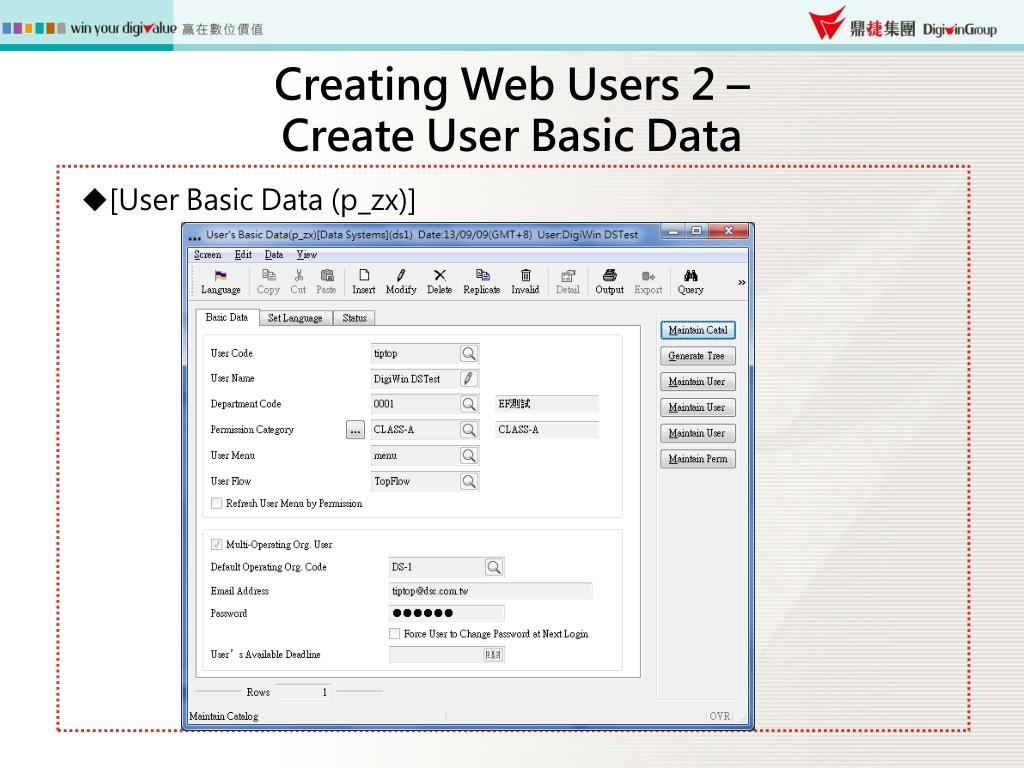Open the Detail toolbar tool
The image size is (1024, 768).
(568, 282)
